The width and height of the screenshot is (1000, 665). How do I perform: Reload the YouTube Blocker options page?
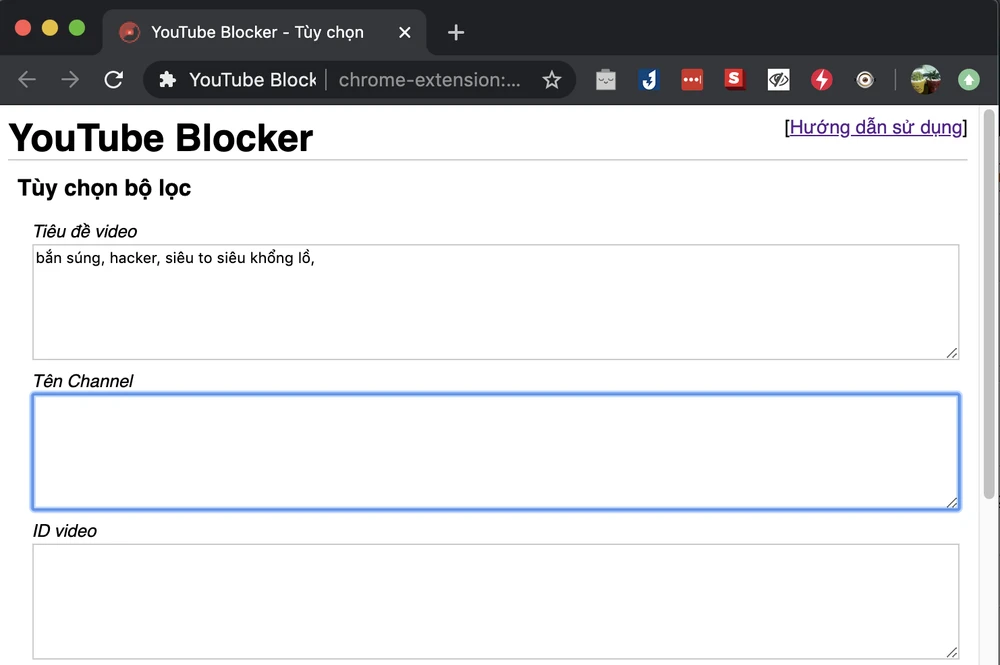[x=114, y=80]
